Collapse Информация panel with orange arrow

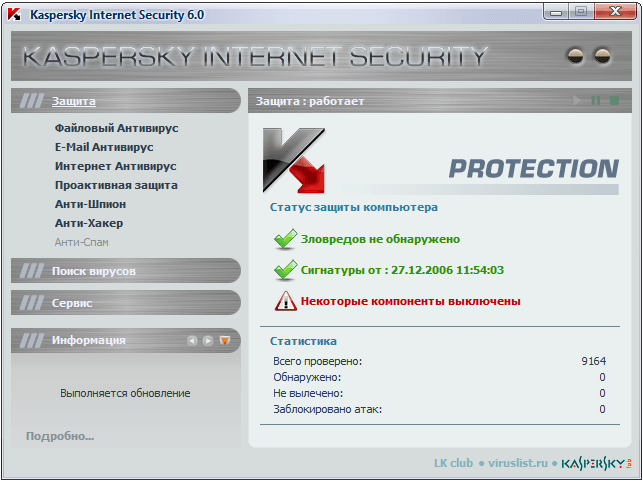coord(225,341)
